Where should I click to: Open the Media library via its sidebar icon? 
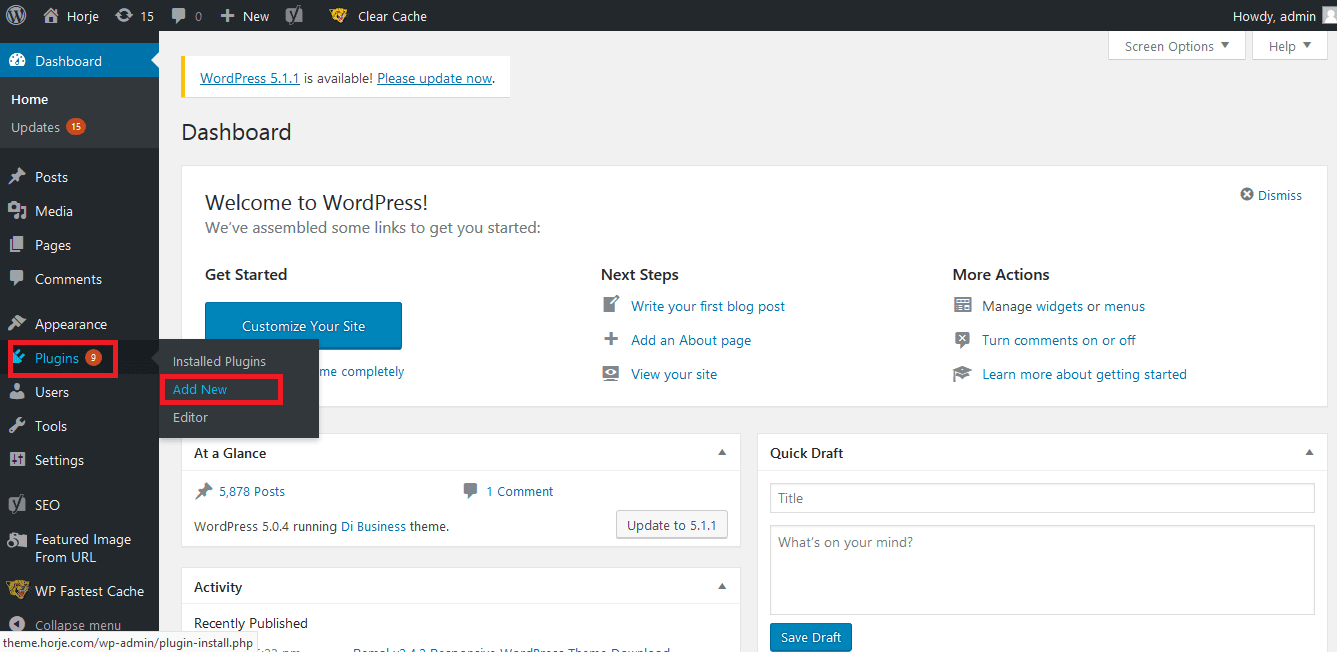tap(19, 210)
